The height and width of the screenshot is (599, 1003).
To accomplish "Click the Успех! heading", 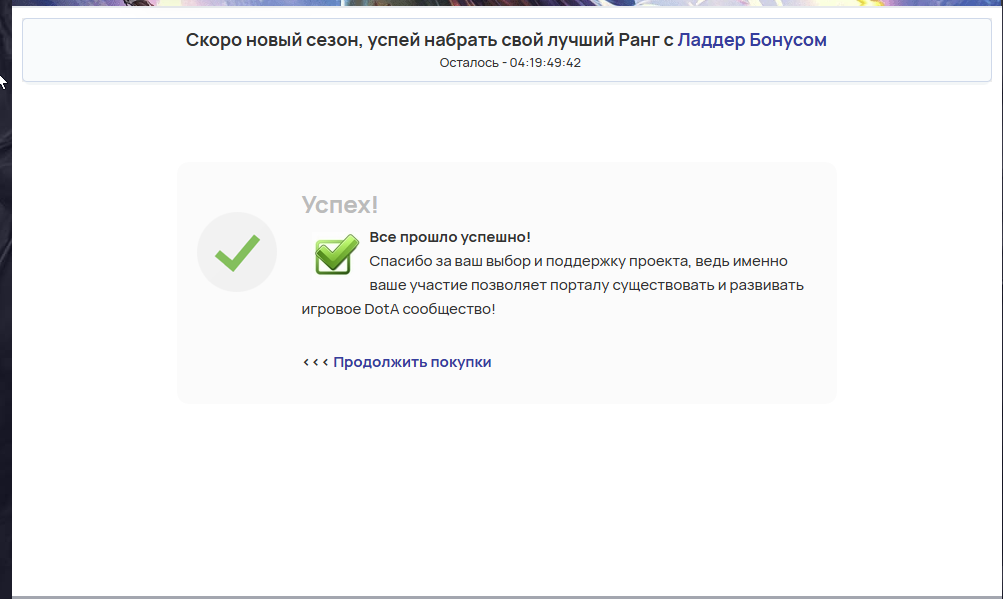I will tap(340, 205).
